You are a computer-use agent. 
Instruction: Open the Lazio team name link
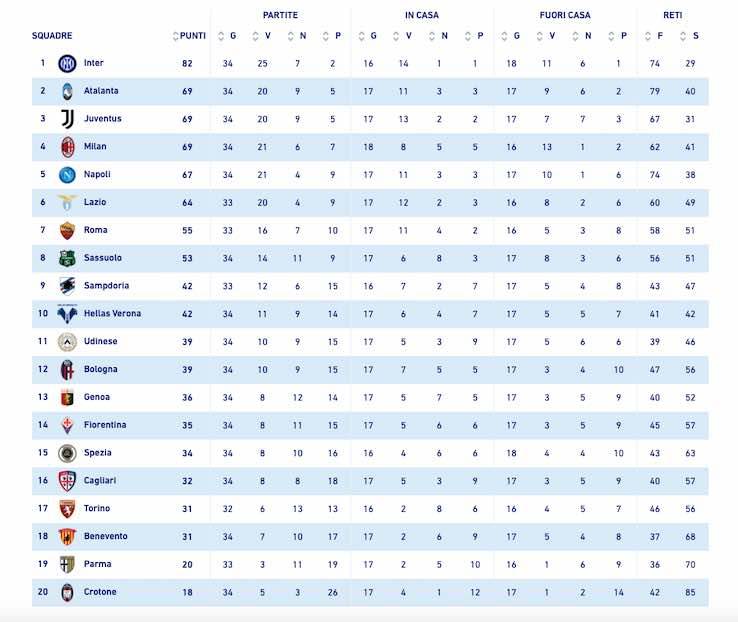pyautogui.click(x=95, y=202)
